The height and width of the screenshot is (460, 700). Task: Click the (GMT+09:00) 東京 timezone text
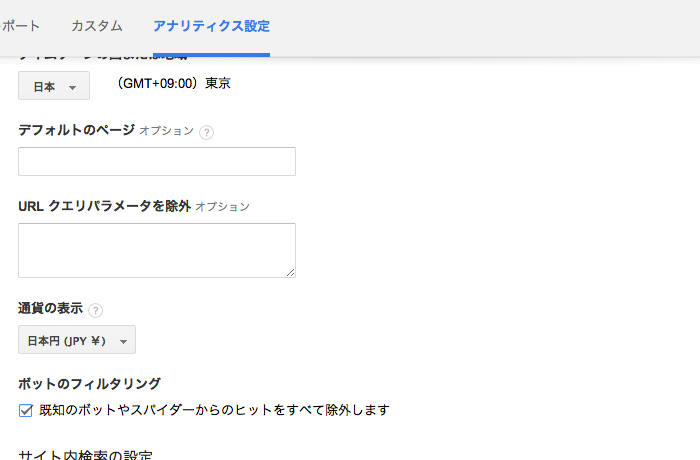point(174,84)
